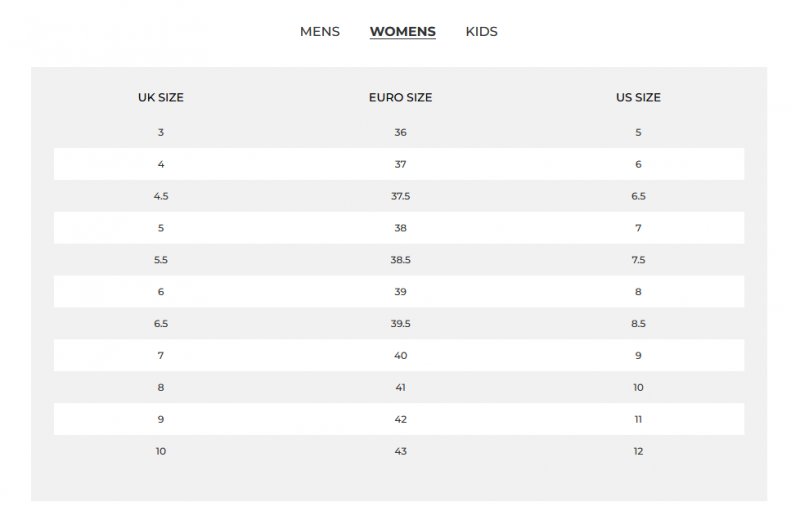Switch to the MENS size tab
This screenshot has width=800, height=511.
[x=319, y=32]
